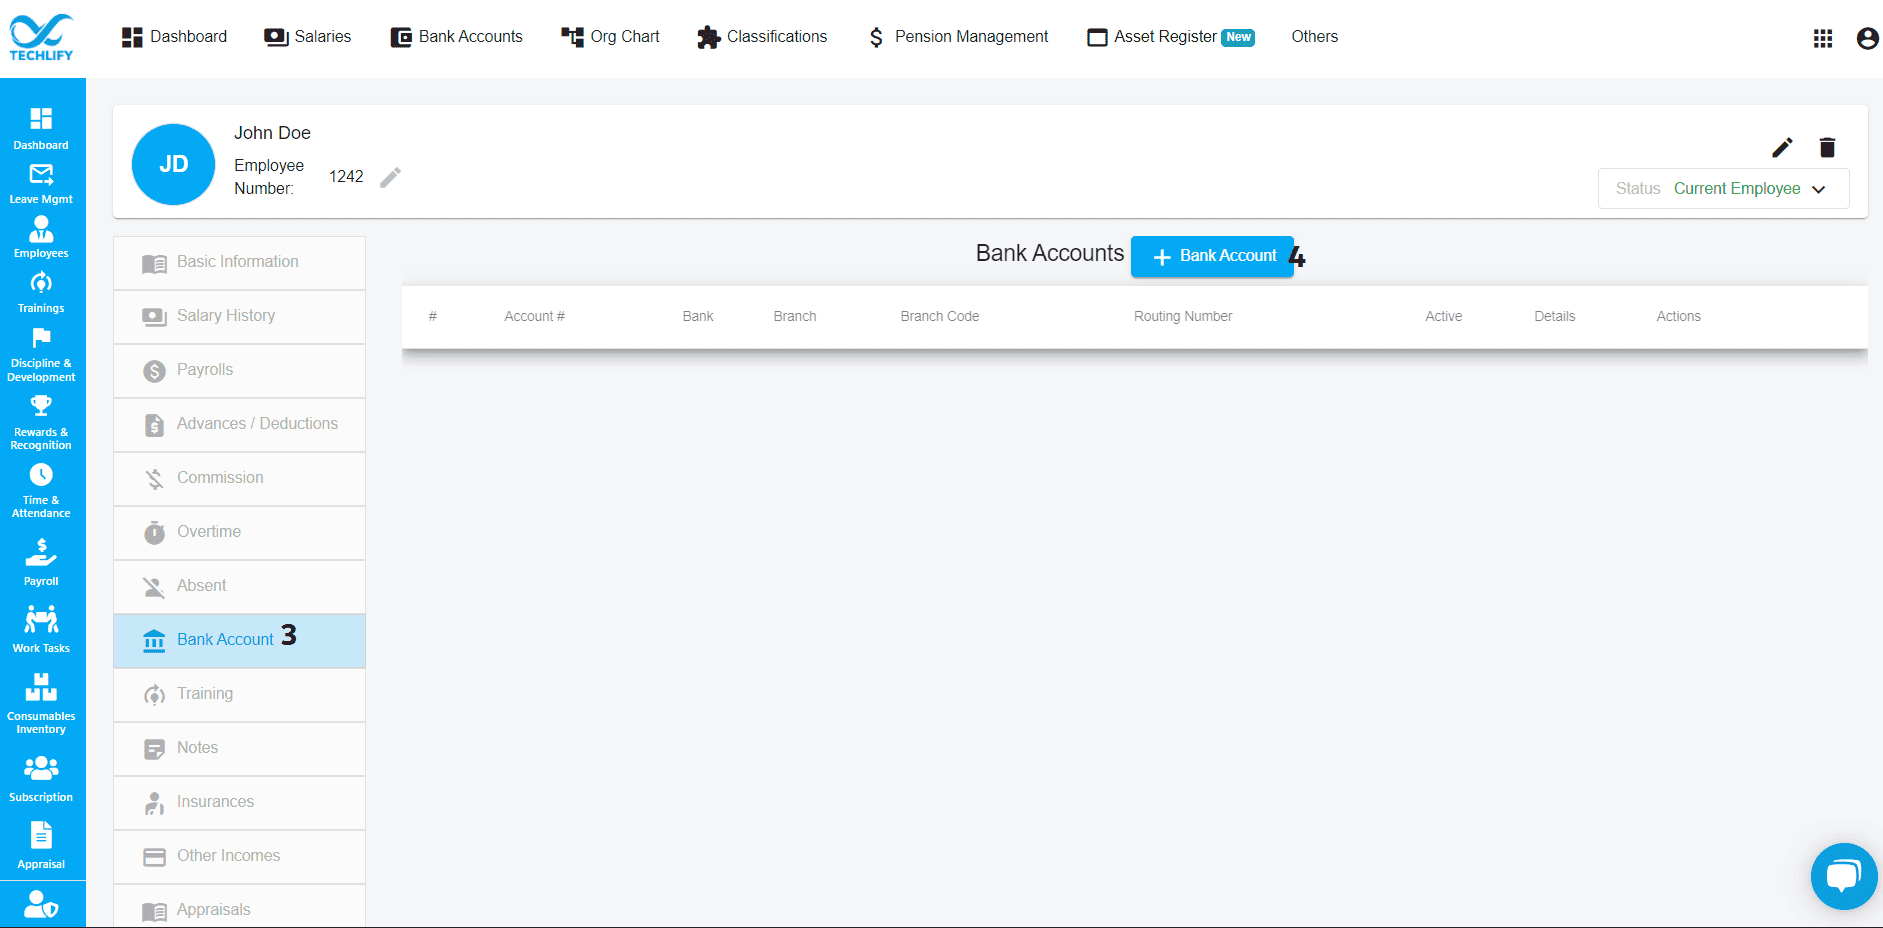Open the app grid launcher at top right

pyautogui.click(x=1823, y=38)
